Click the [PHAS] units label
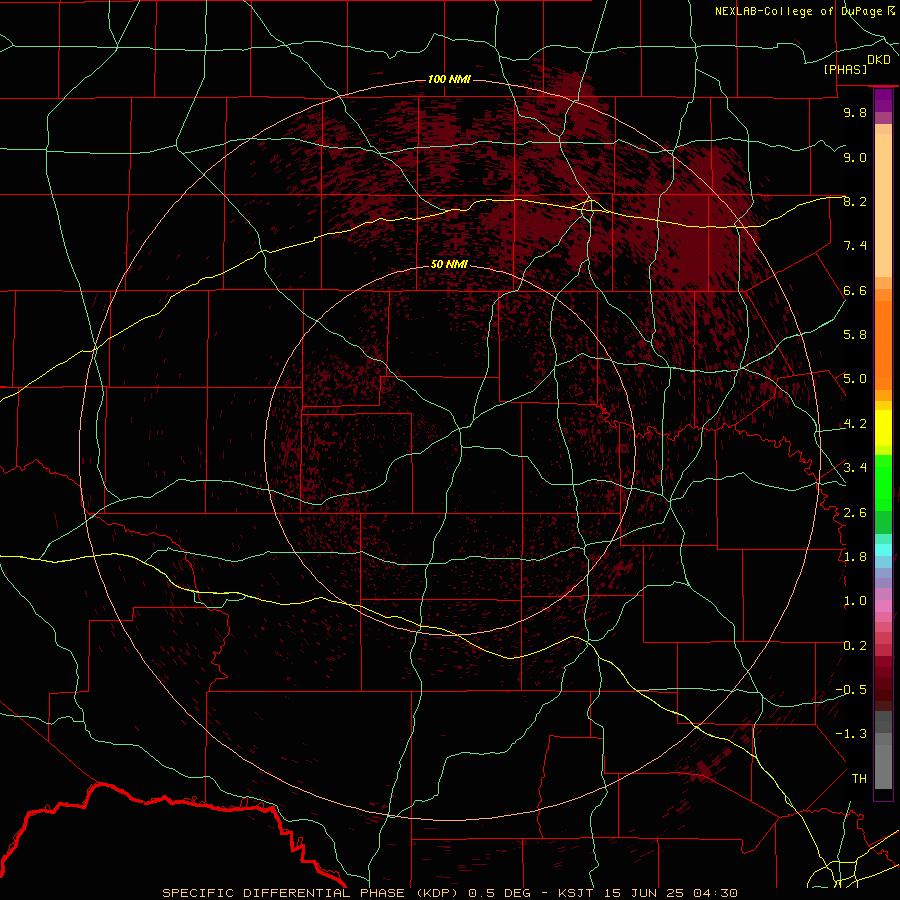Screen dimensions: 900x900 pos(845,69)
